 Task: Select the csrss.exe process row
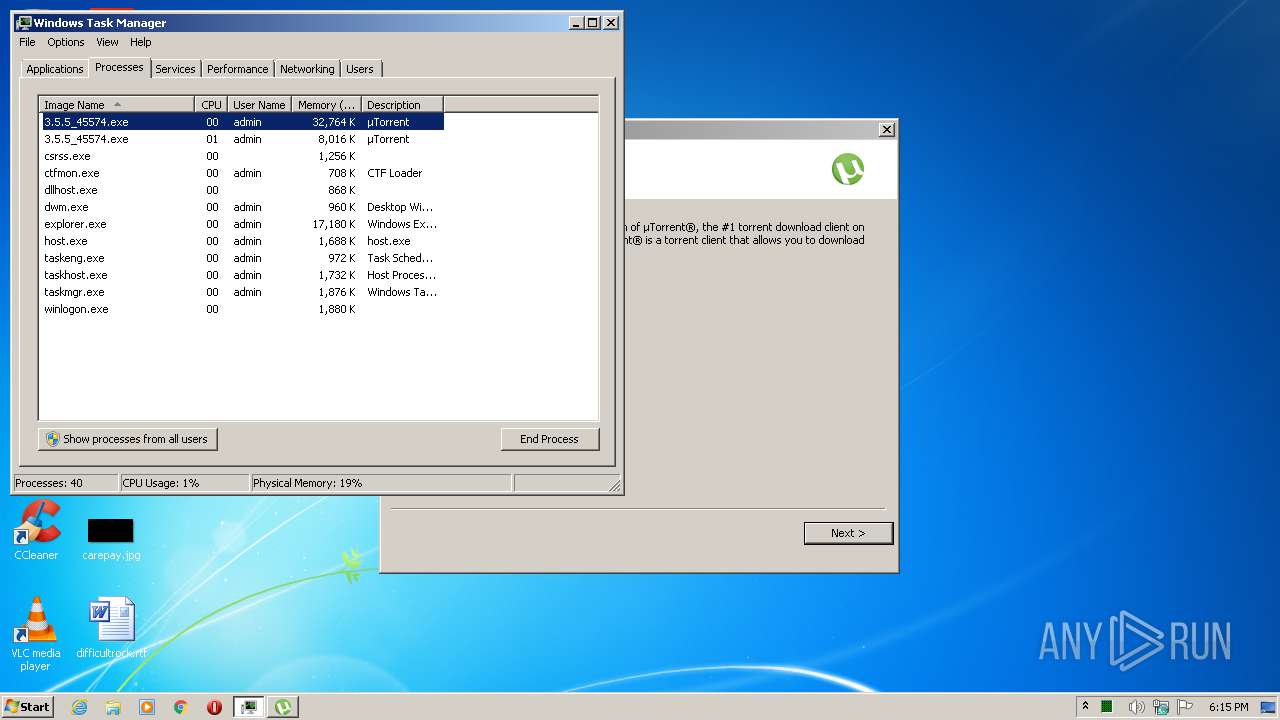[242, 156]
